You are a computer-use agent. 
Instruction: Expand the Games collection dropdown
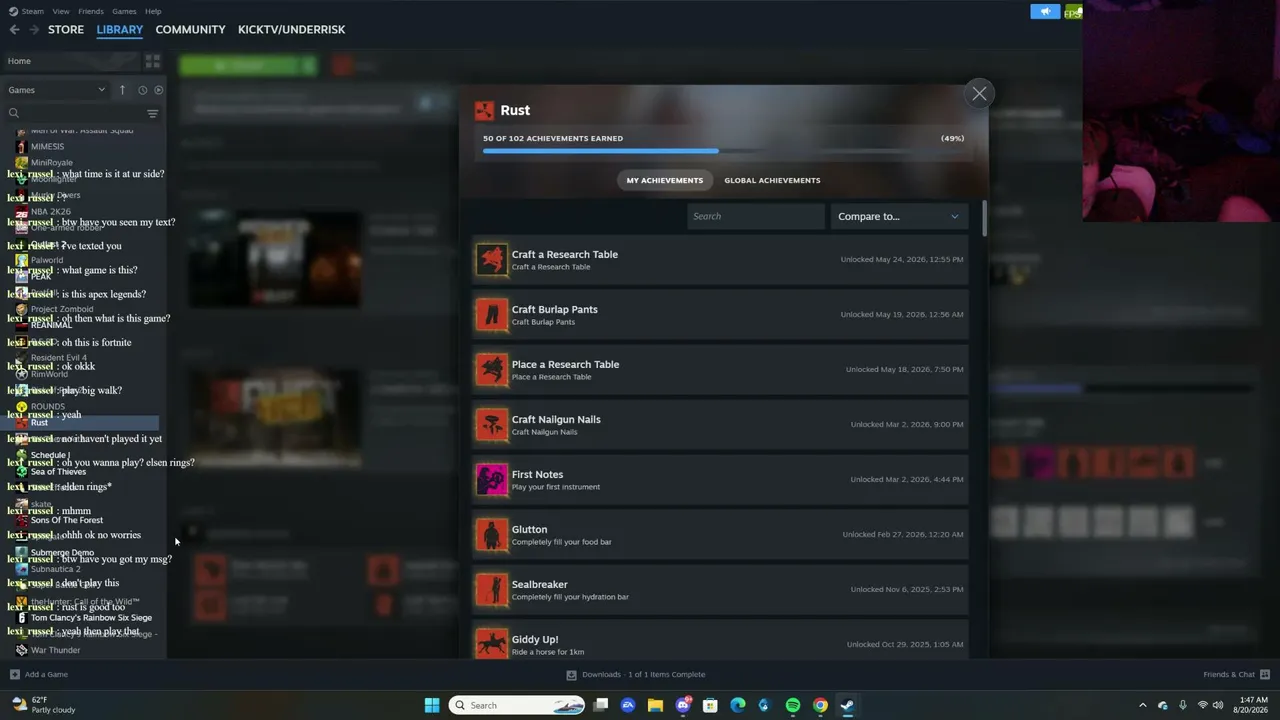pyautogui.click(x=56, y=90)
